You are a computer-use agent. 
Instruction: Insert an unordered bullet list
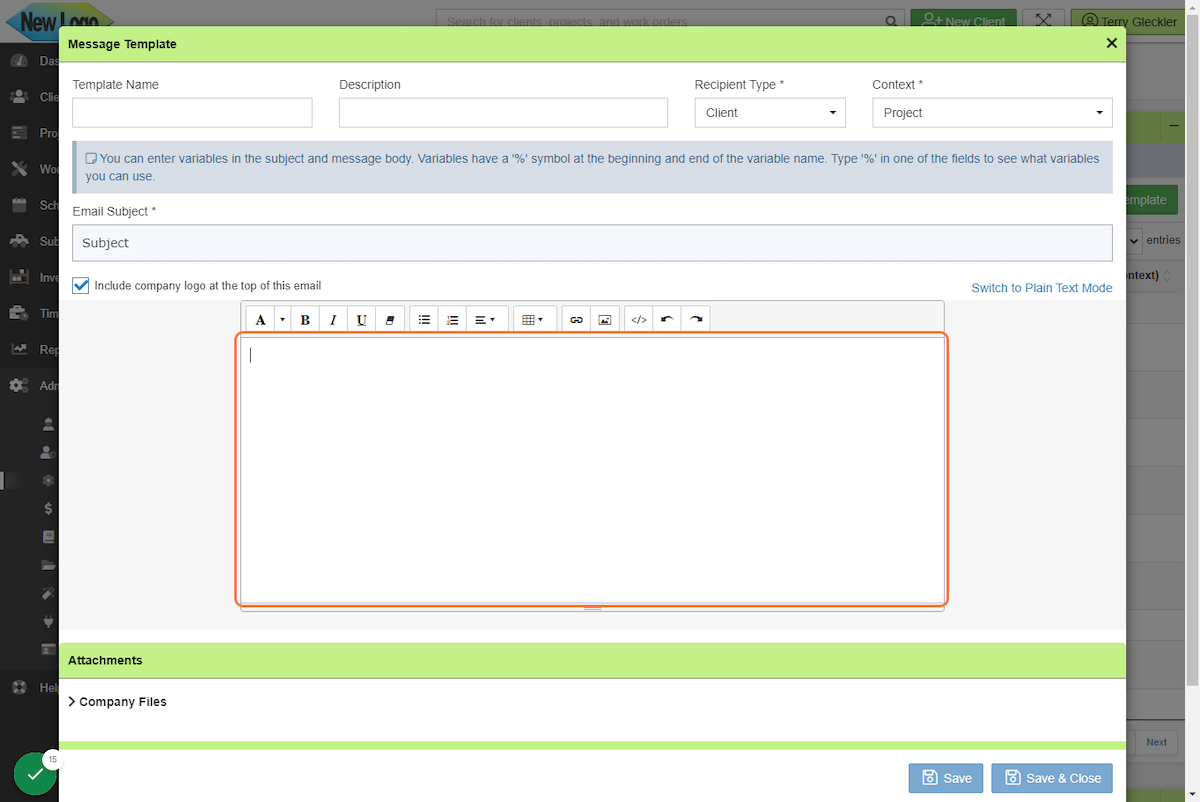(x=424, y=319)
